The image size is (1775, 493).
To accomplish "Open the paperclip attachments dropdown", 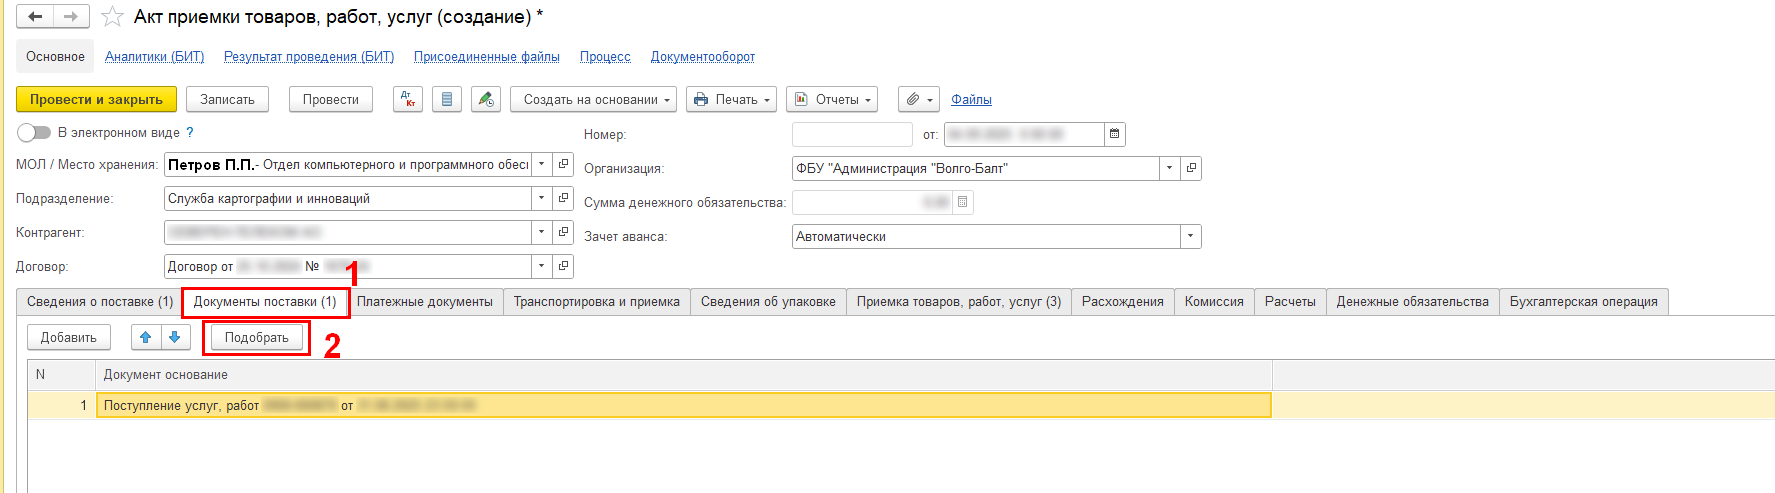I will pos(918,100).
